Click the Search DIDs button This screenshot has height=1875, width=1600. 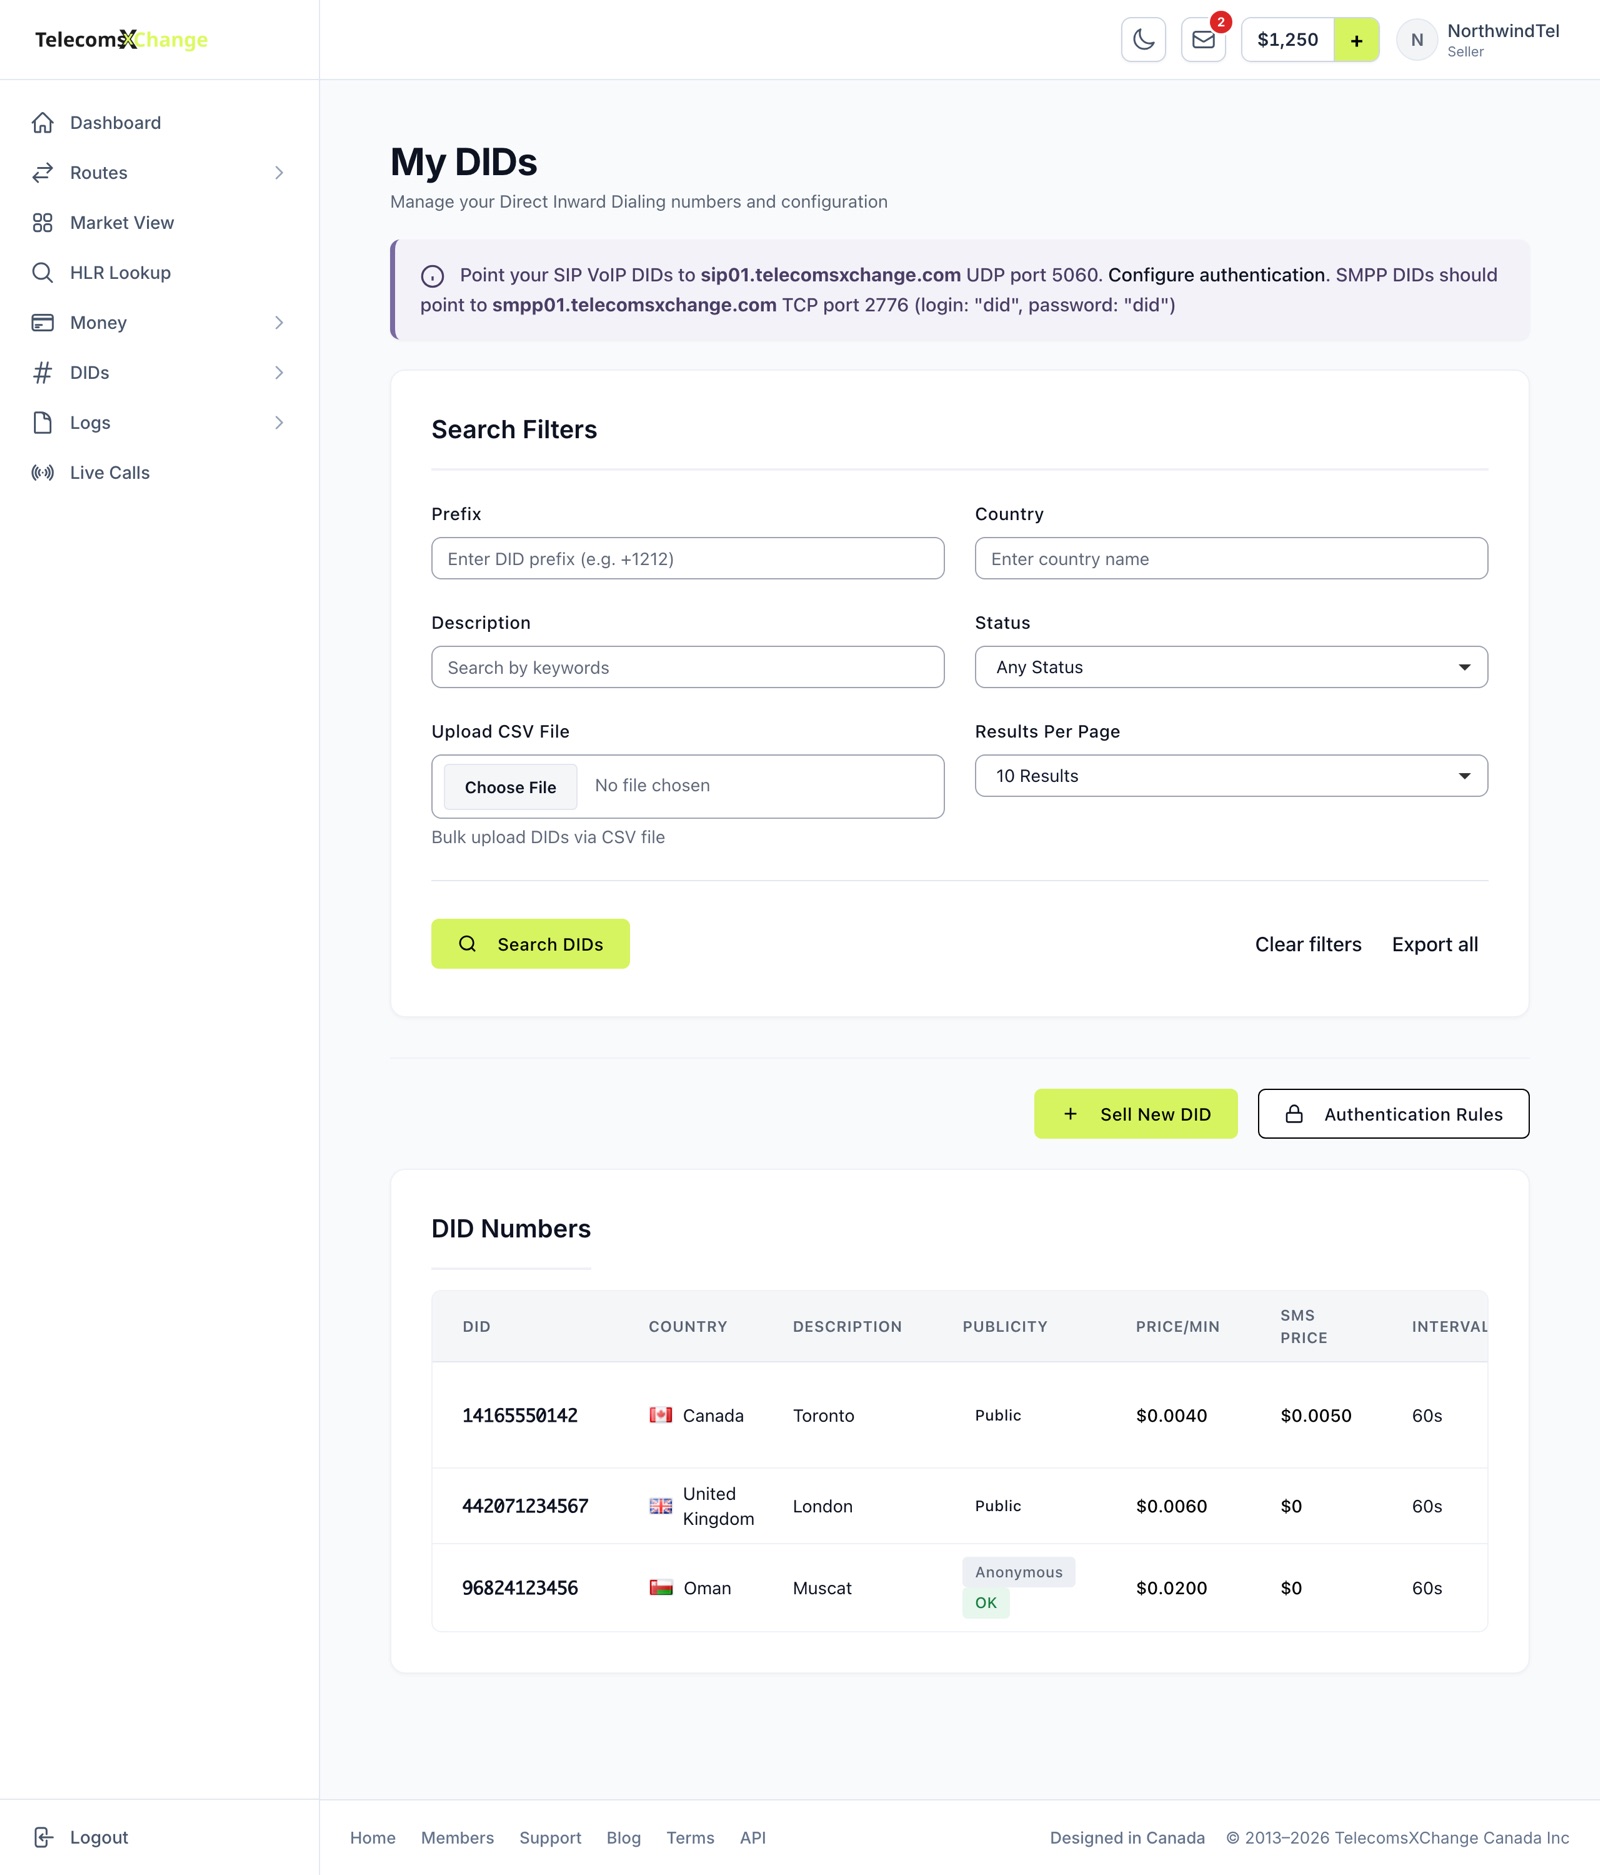(530, 944)
